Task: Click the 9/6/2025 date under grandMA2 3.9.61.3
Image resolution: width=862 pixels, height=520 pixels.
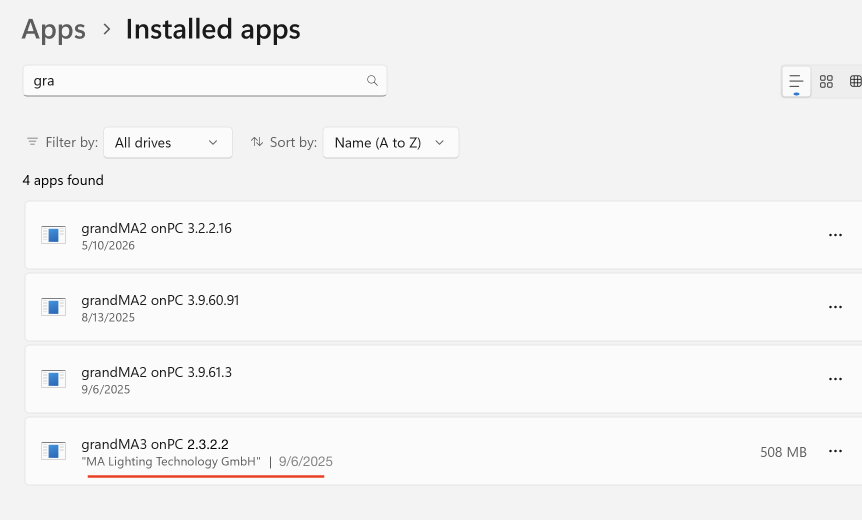Action: pyautogui.click(x=106, y=390)
